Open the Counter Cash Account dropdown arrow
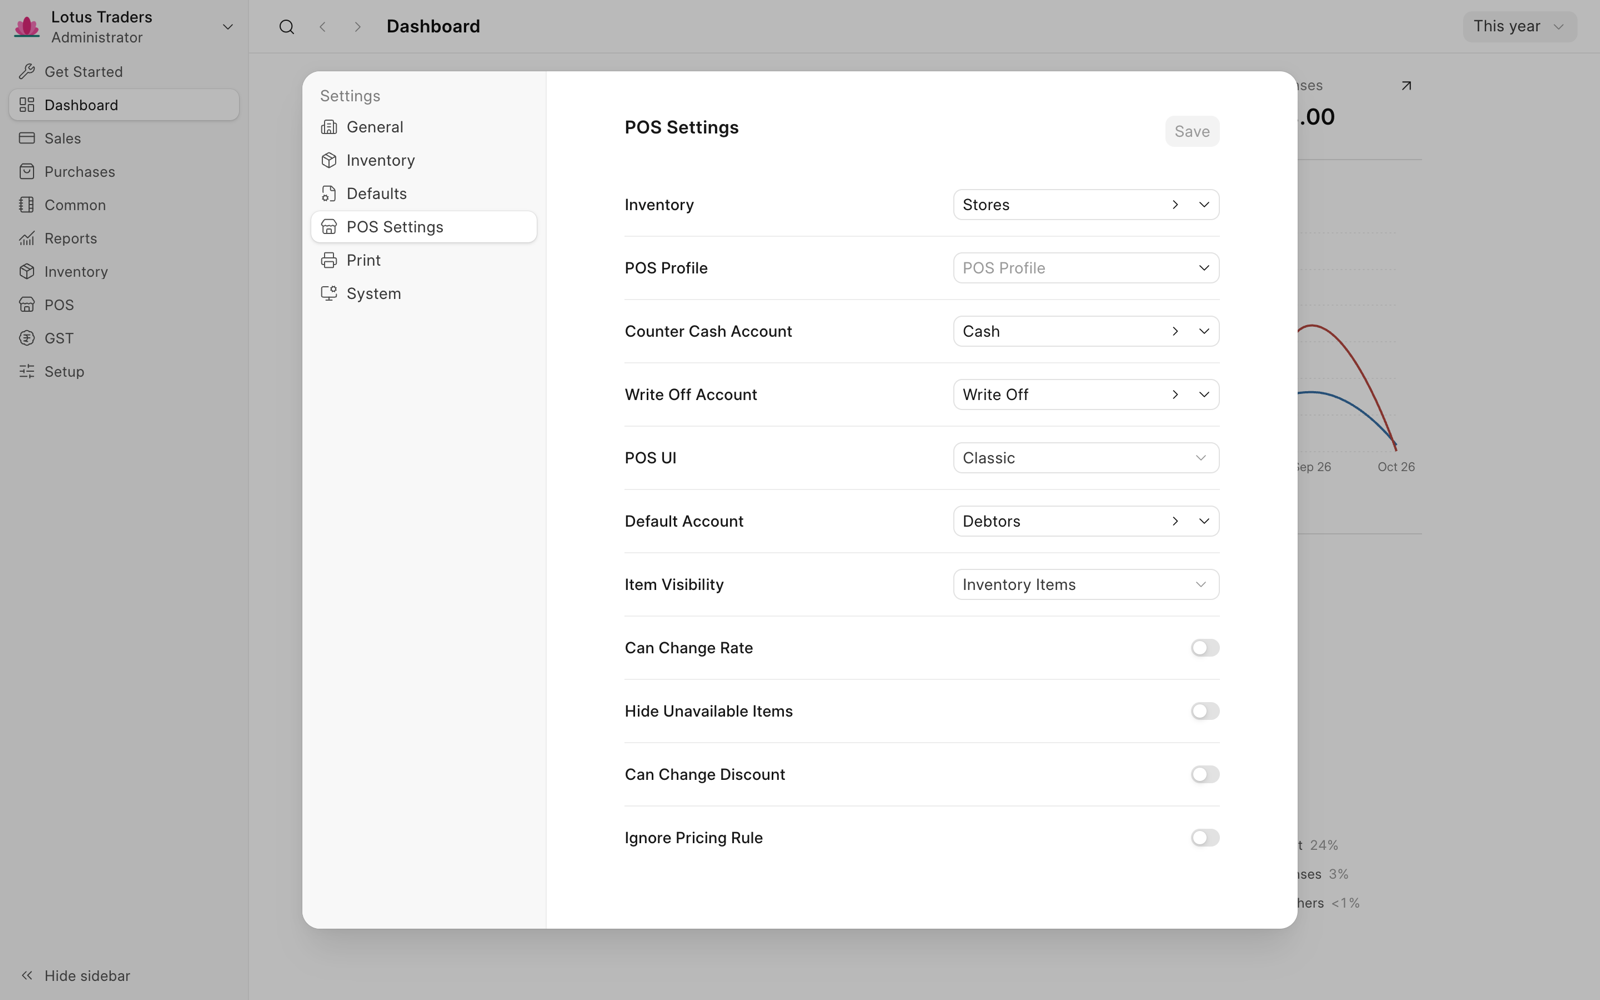This screenshot has width=1600, height=1000. point(1204,331)
